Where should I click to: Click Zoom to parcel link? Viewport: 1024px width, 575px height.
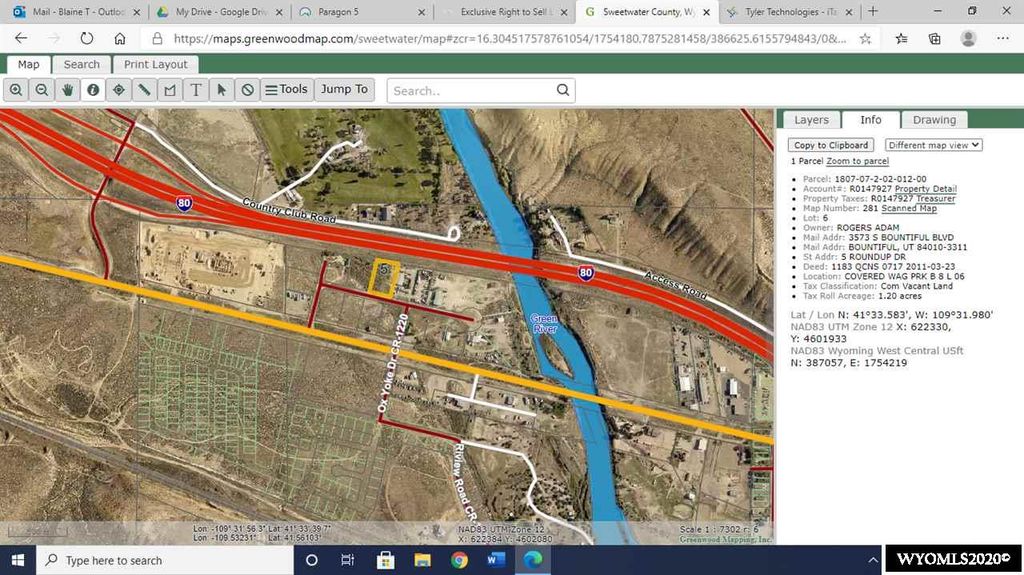pyautogui.click(x=857, y=161)
